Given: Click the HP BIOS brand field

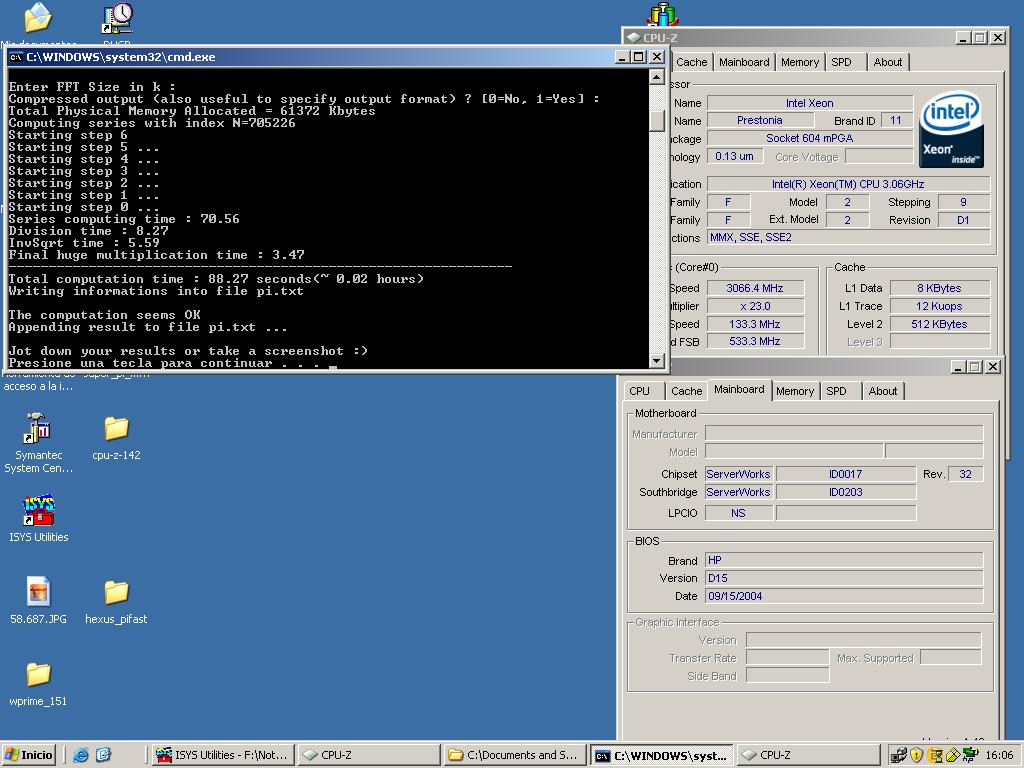Looking at the screenshot, I should (844, 560).
